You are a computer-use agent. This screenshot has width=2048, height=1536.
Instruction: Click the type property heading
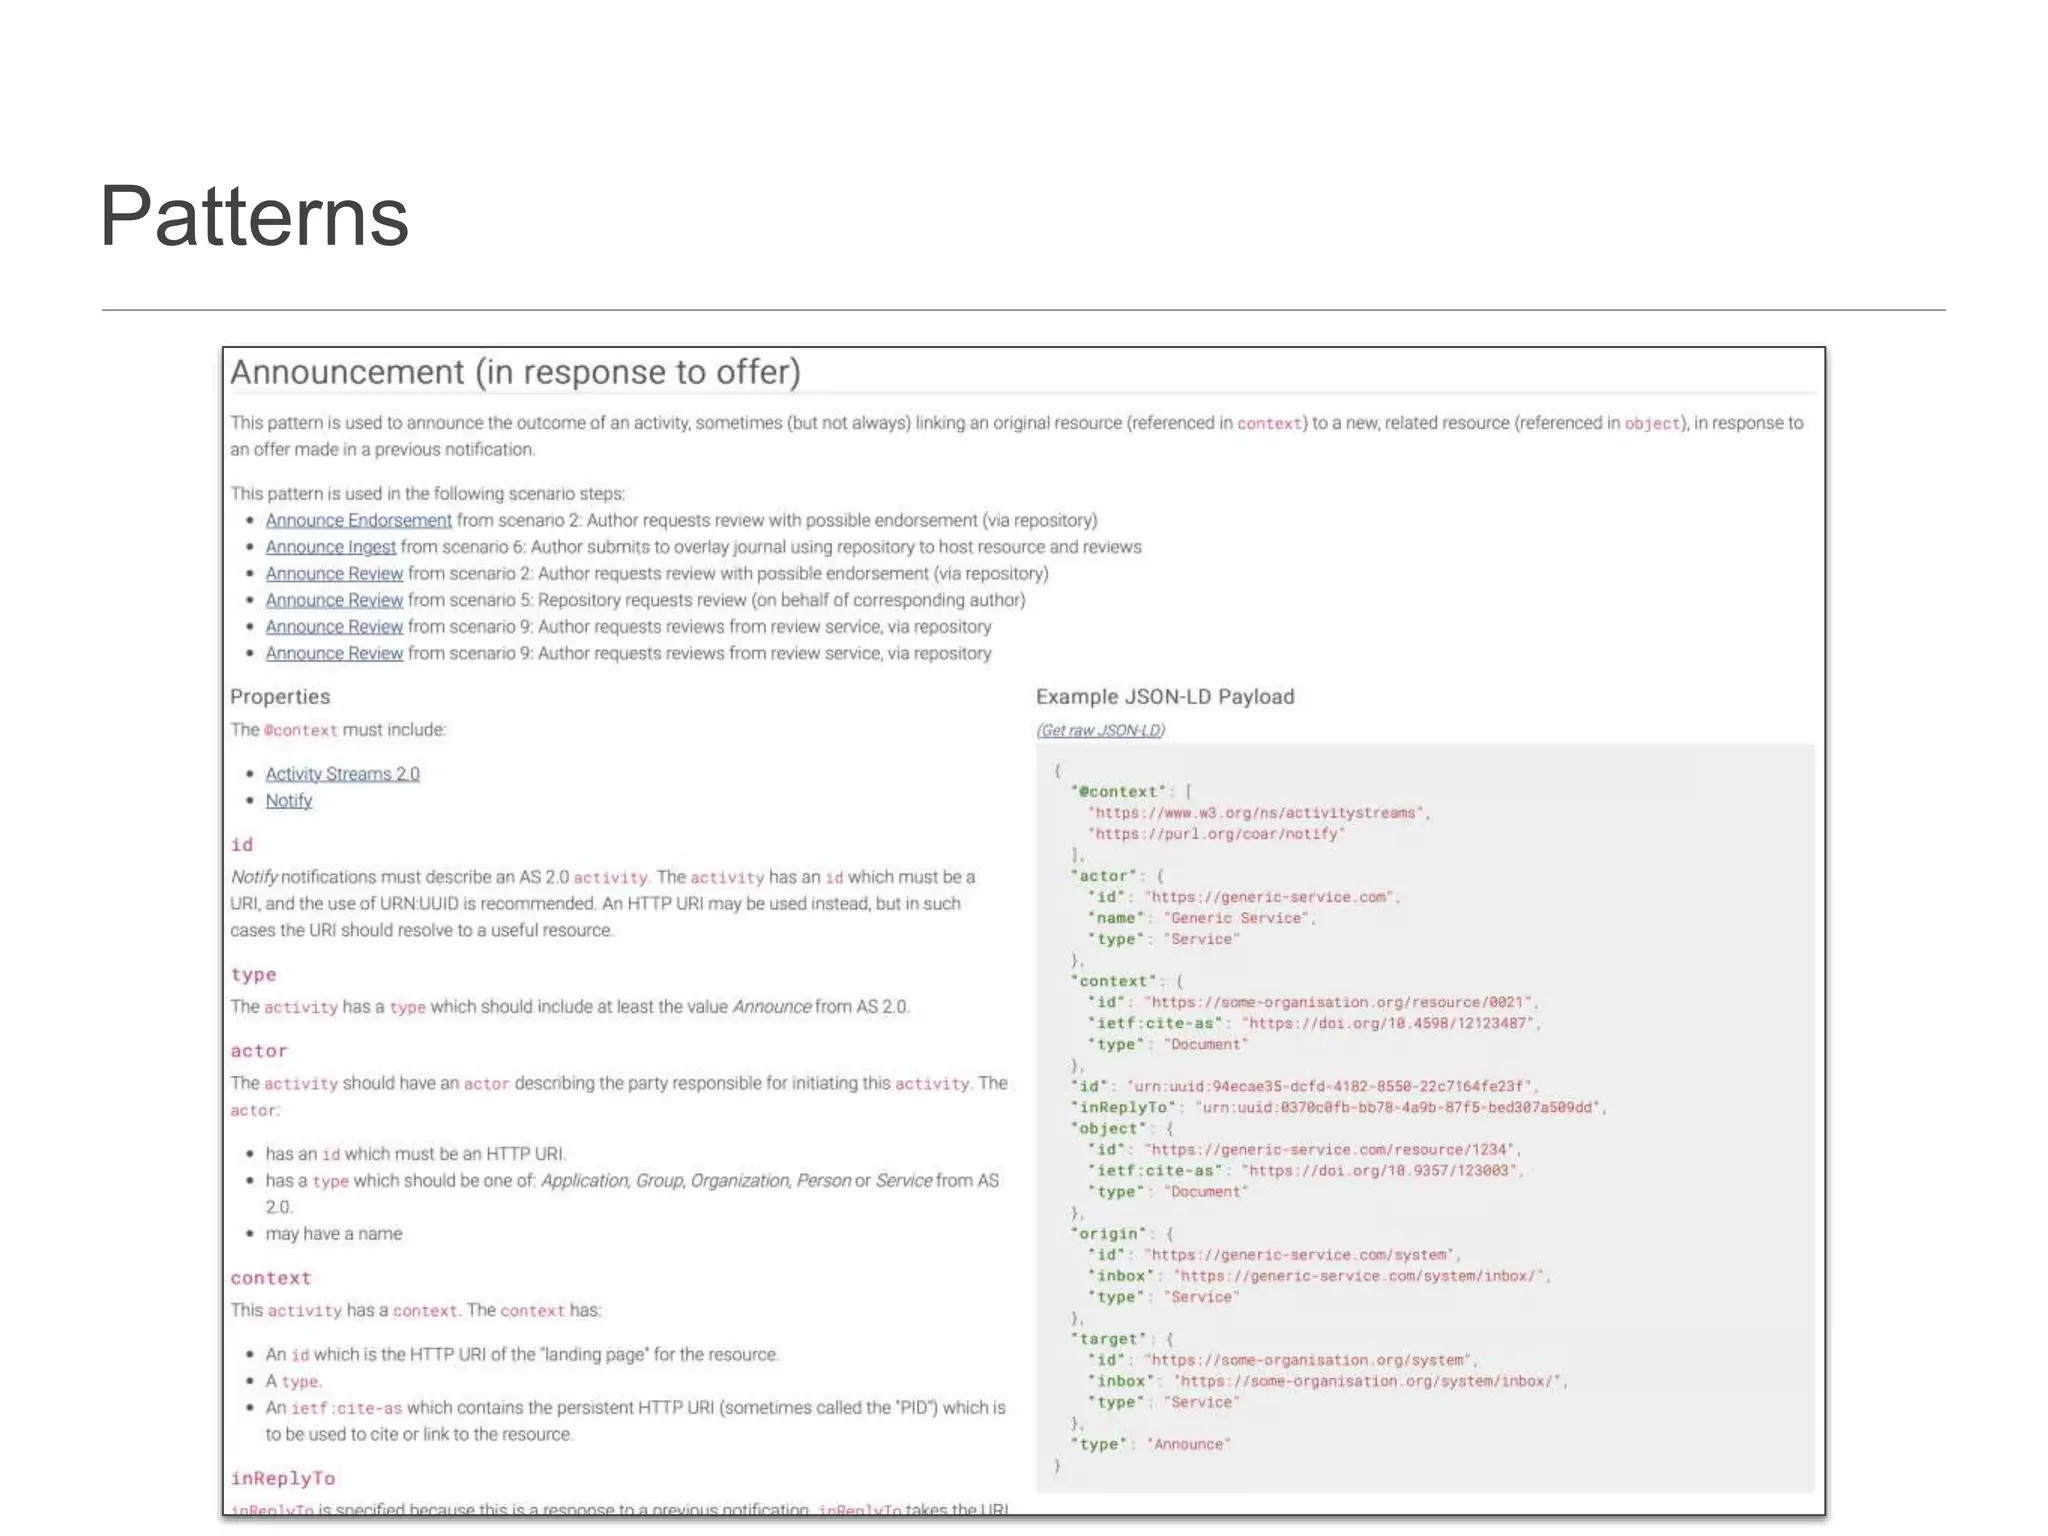click(x=253, y=975)
